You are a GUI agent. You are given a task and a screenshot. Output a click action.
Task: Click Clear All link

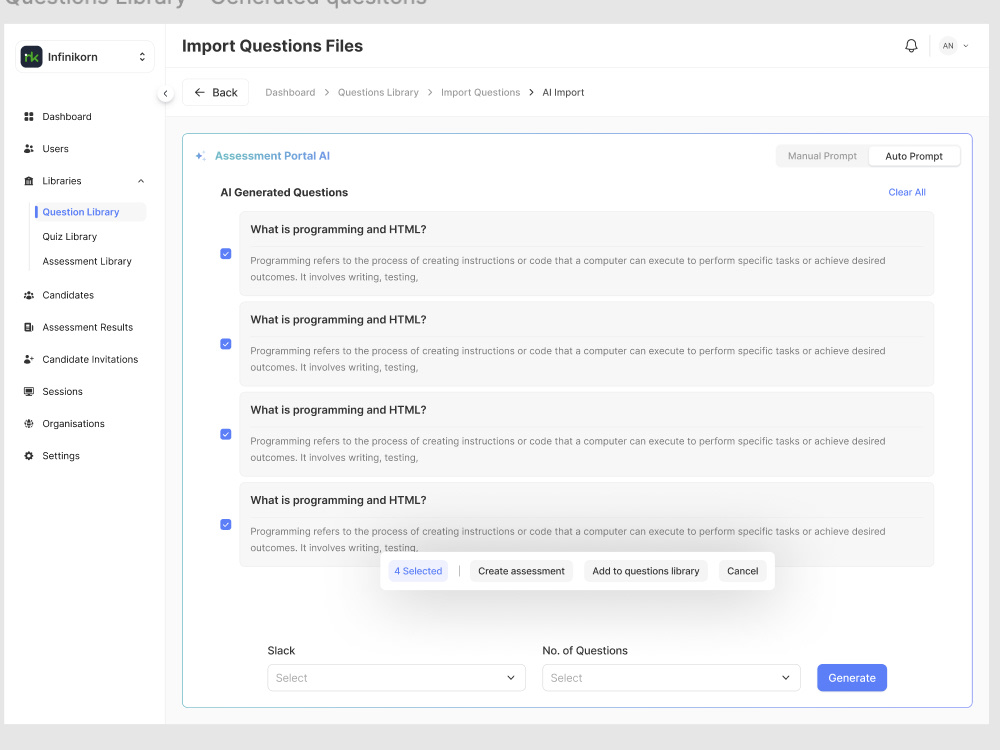(x=907, y=193)
